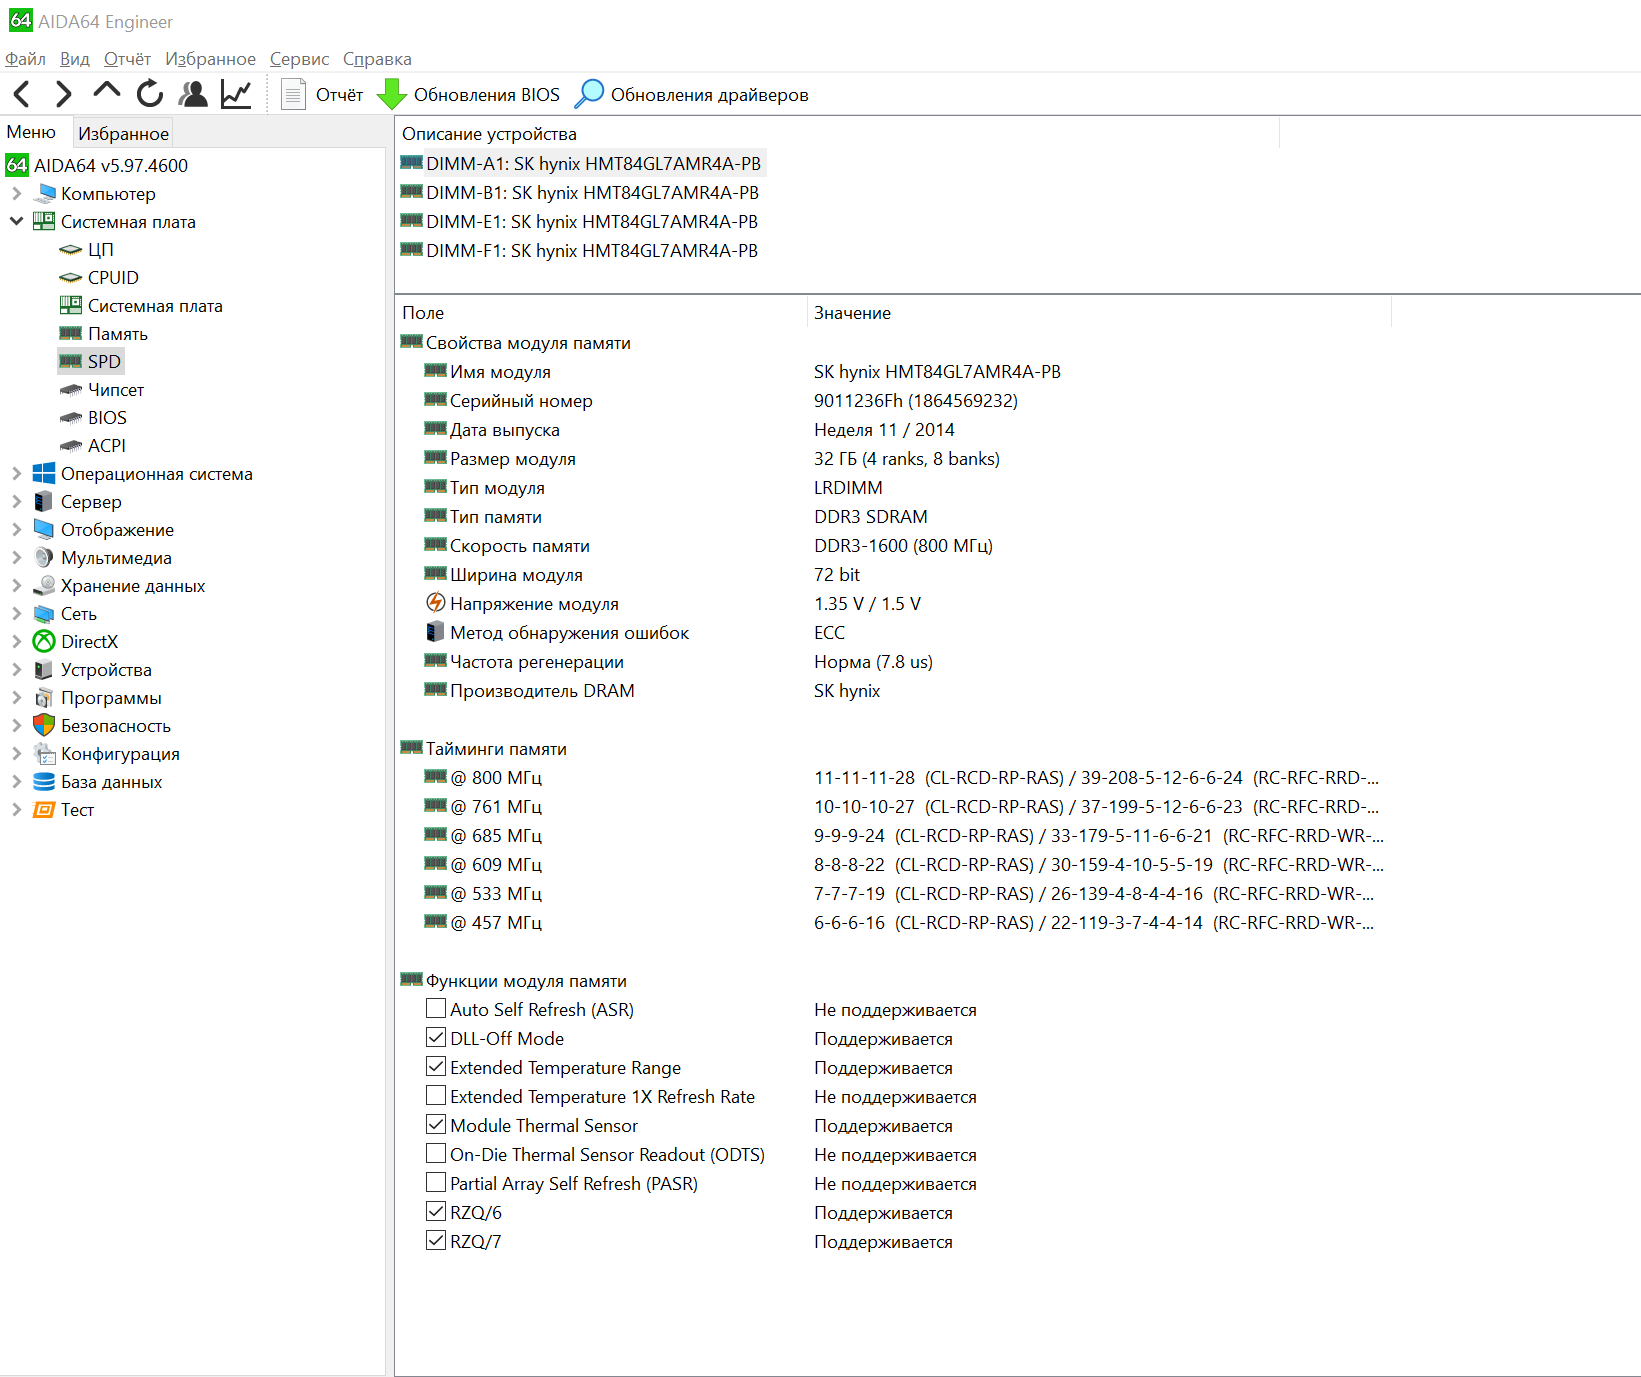
Task: Select DIMM-F1 SK hynix module row
Action: pyautogui.click(x=579, y=250)
